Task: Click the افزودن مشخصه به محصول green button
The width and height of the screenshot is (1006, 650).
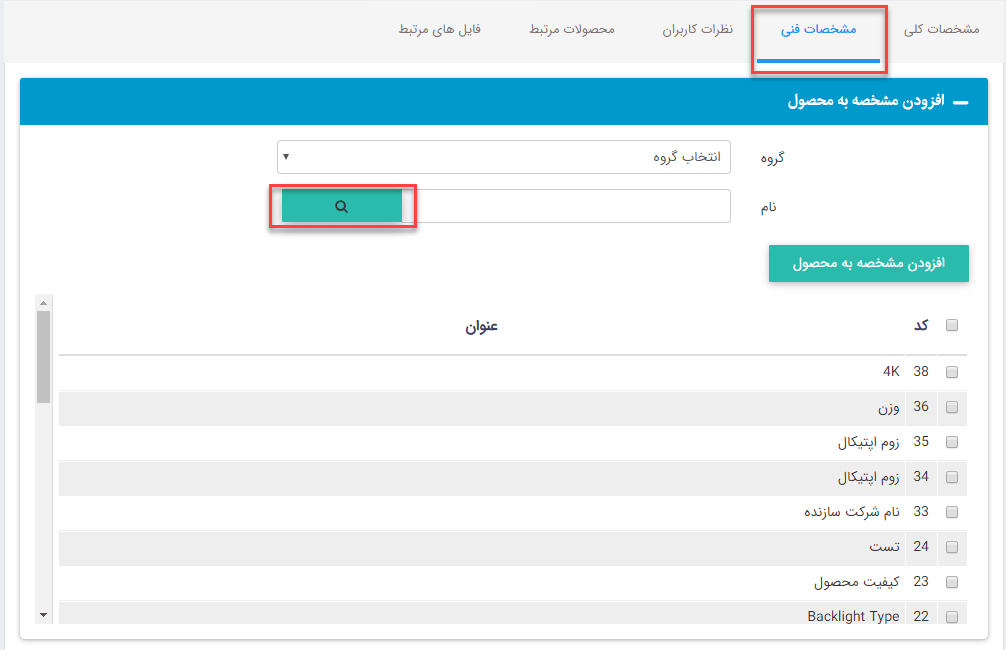Action: tap(868, 263)
